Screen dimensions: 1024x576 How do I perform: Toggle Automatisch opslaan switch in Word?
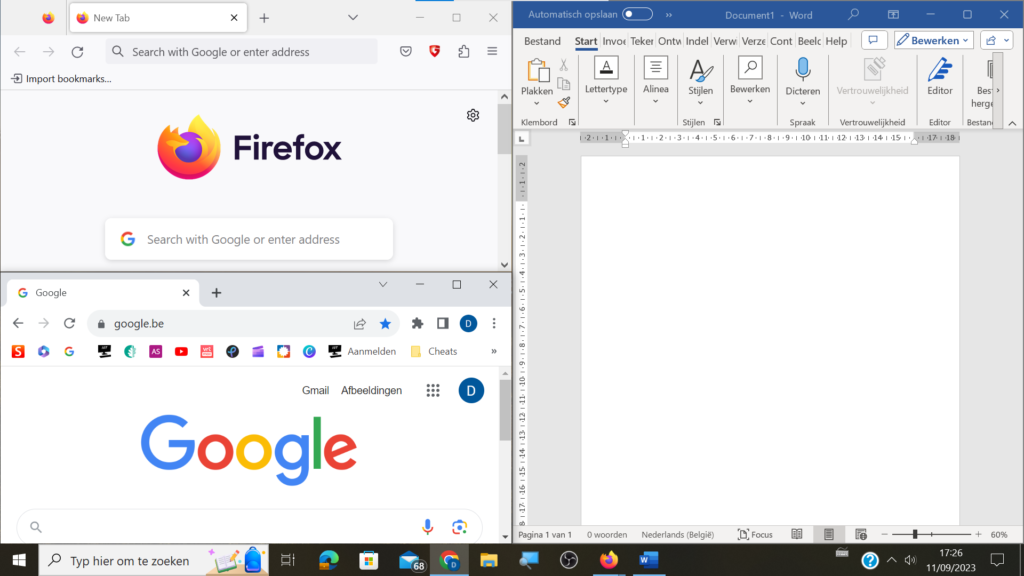point(637,14)
